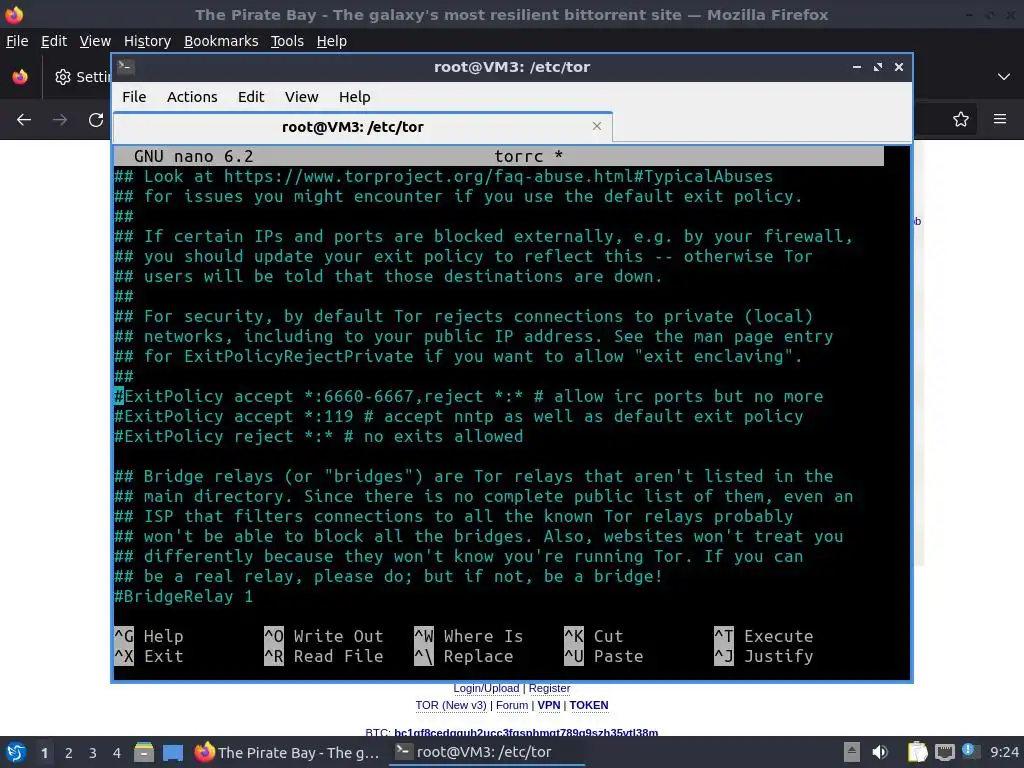
Task: Click the show desktop icon in taskbar
Action: pyautogui.click(x=172, y=752)
